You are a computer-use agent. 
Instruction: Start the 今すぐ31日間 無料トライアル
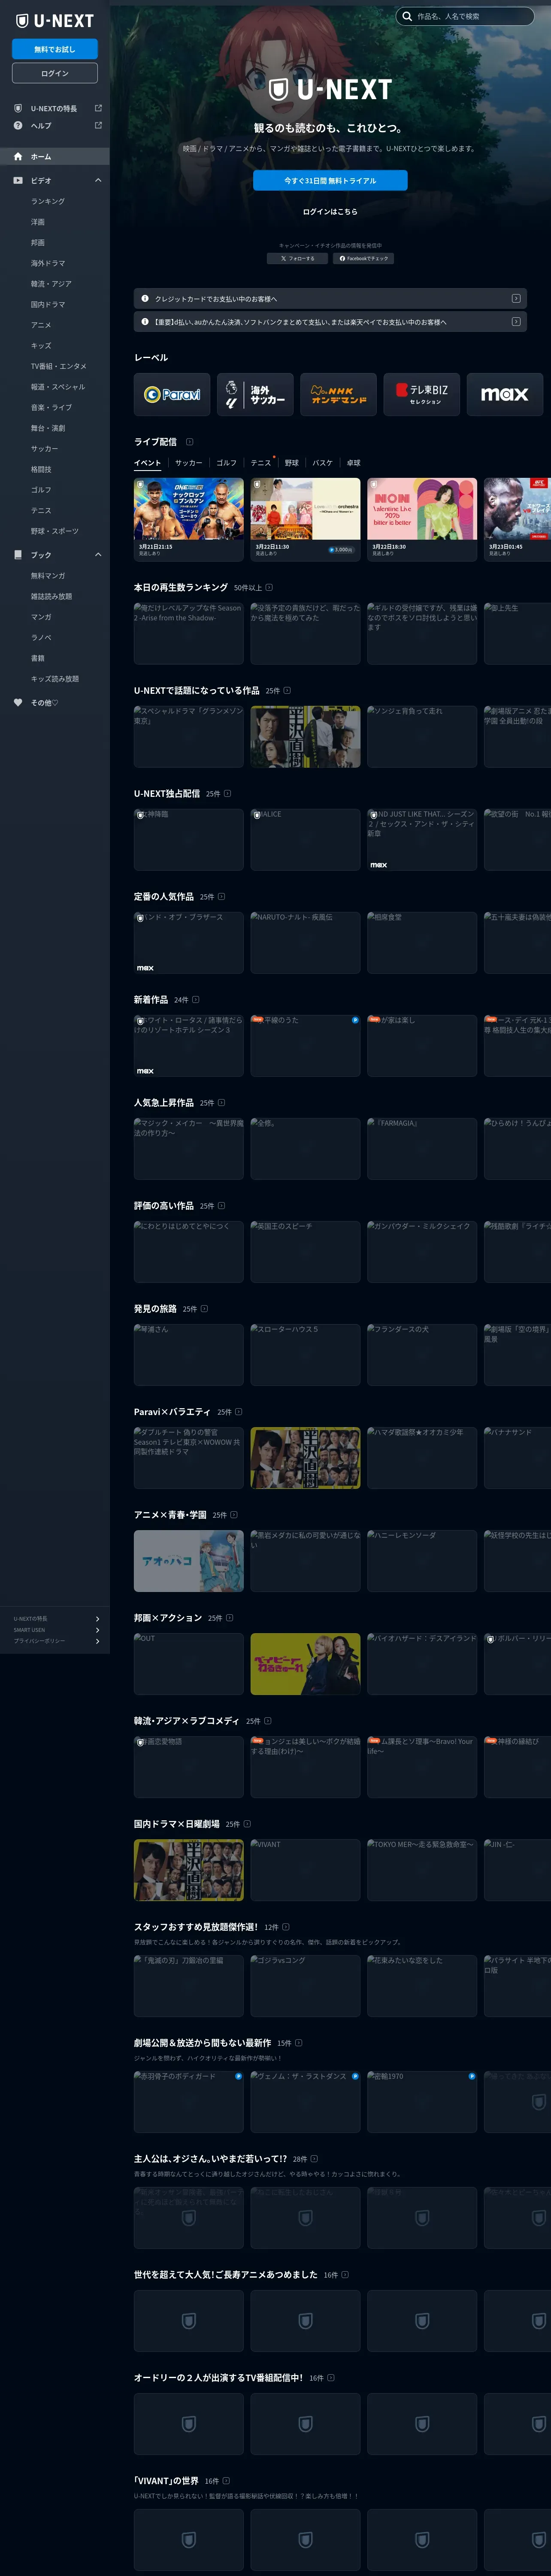330,180
